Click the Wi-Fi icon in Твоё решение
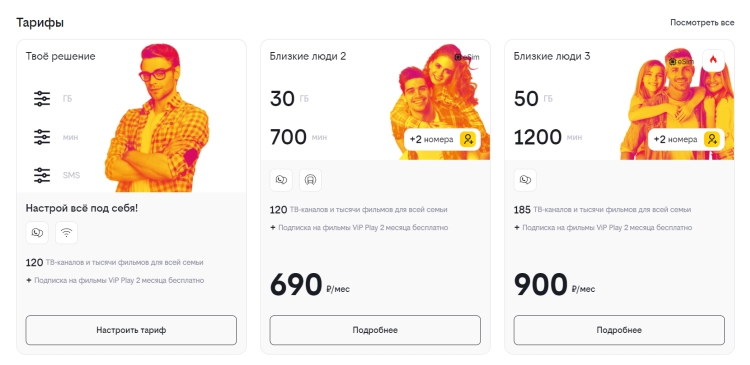 (66, 233)
